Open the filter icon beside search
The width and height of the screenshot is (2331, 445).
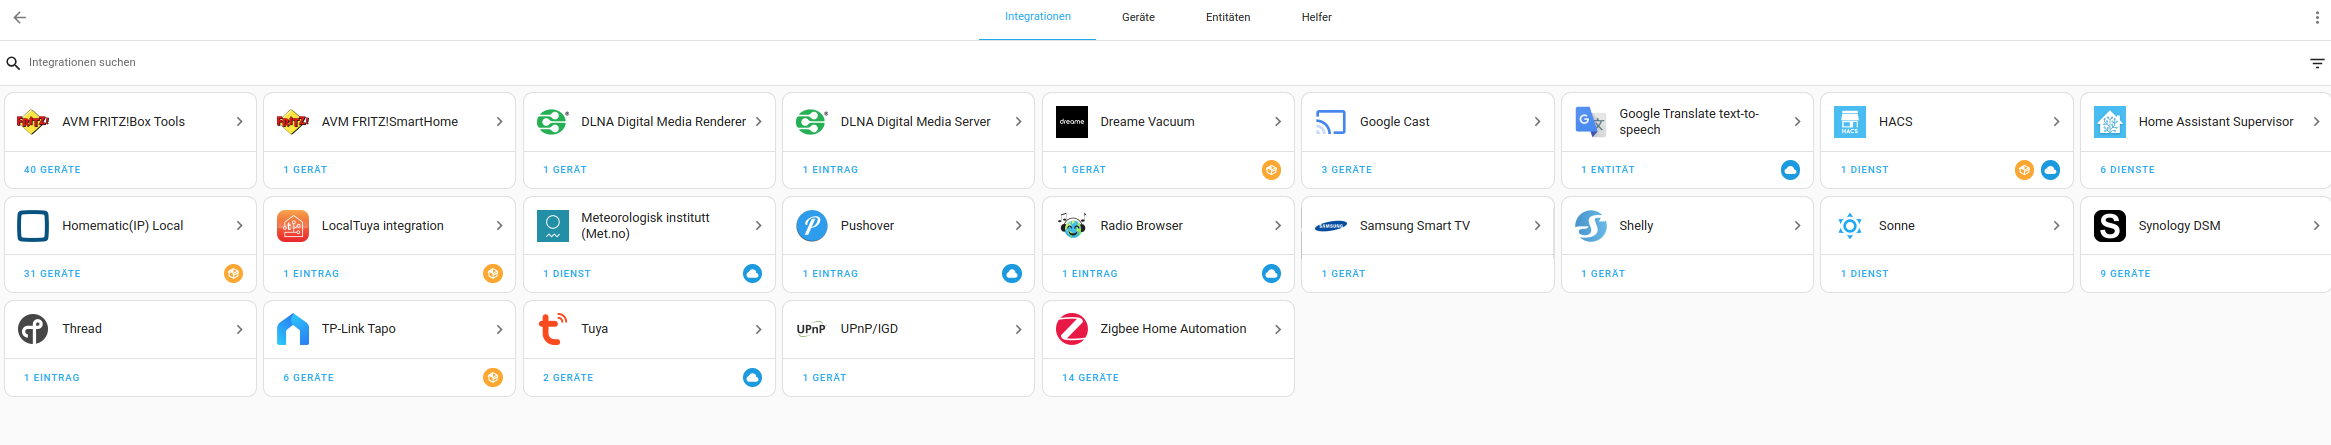pyautogui.click(x=2316, y=63)
